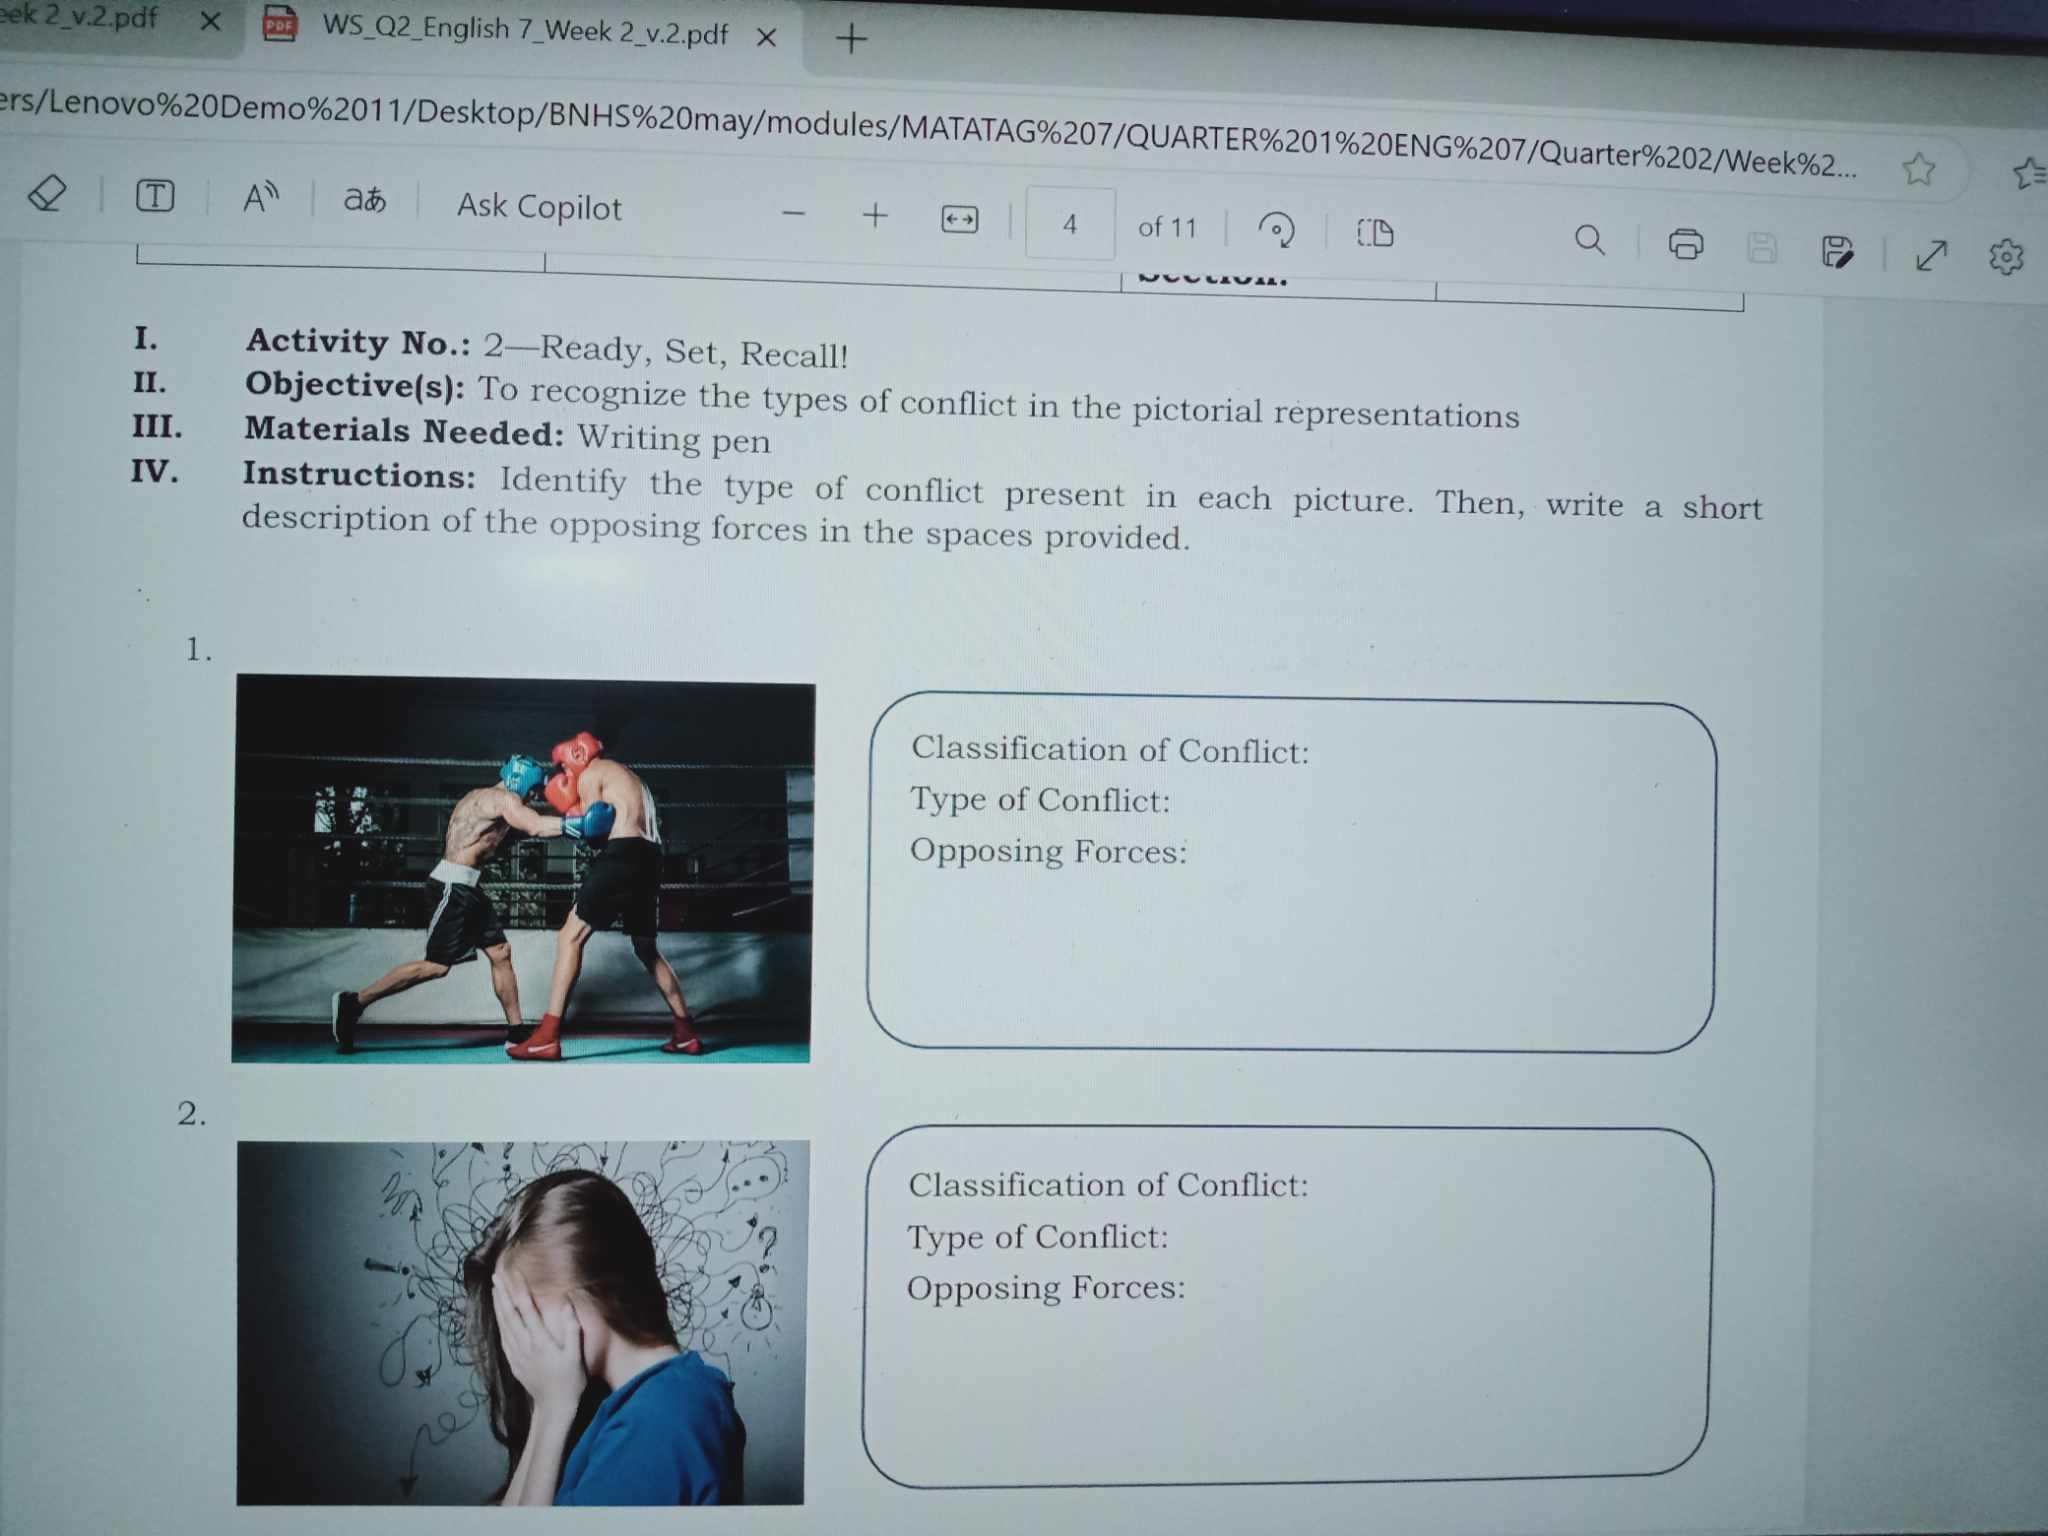This screenshot has width=2048, height=1536.
Task: Click the Print icon
Action: click(1685, 244)
